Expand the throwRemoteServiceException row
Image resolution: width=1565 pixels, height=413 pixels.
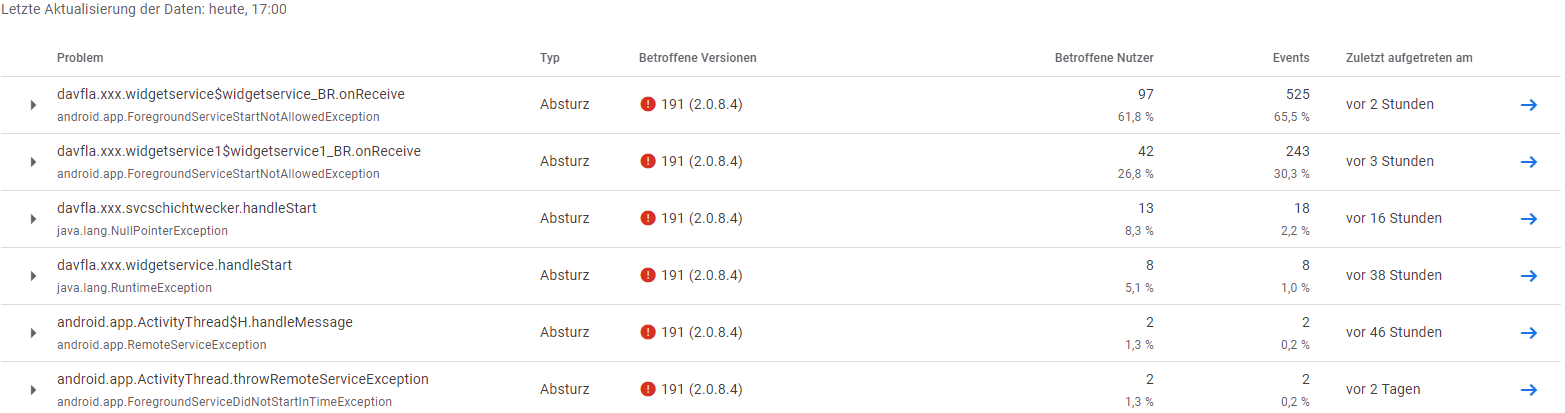click(x=33, y=390)
